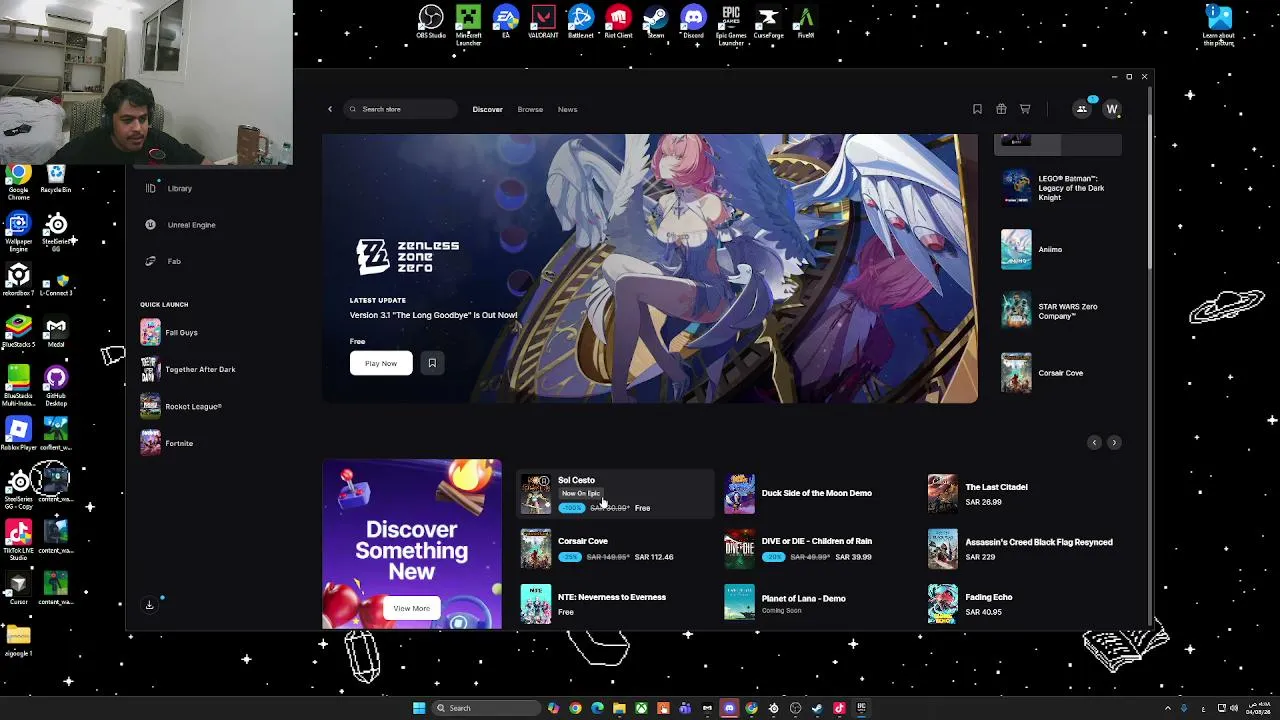
Task: Select the Riot Client desktop shortcut
Action: 618,22
